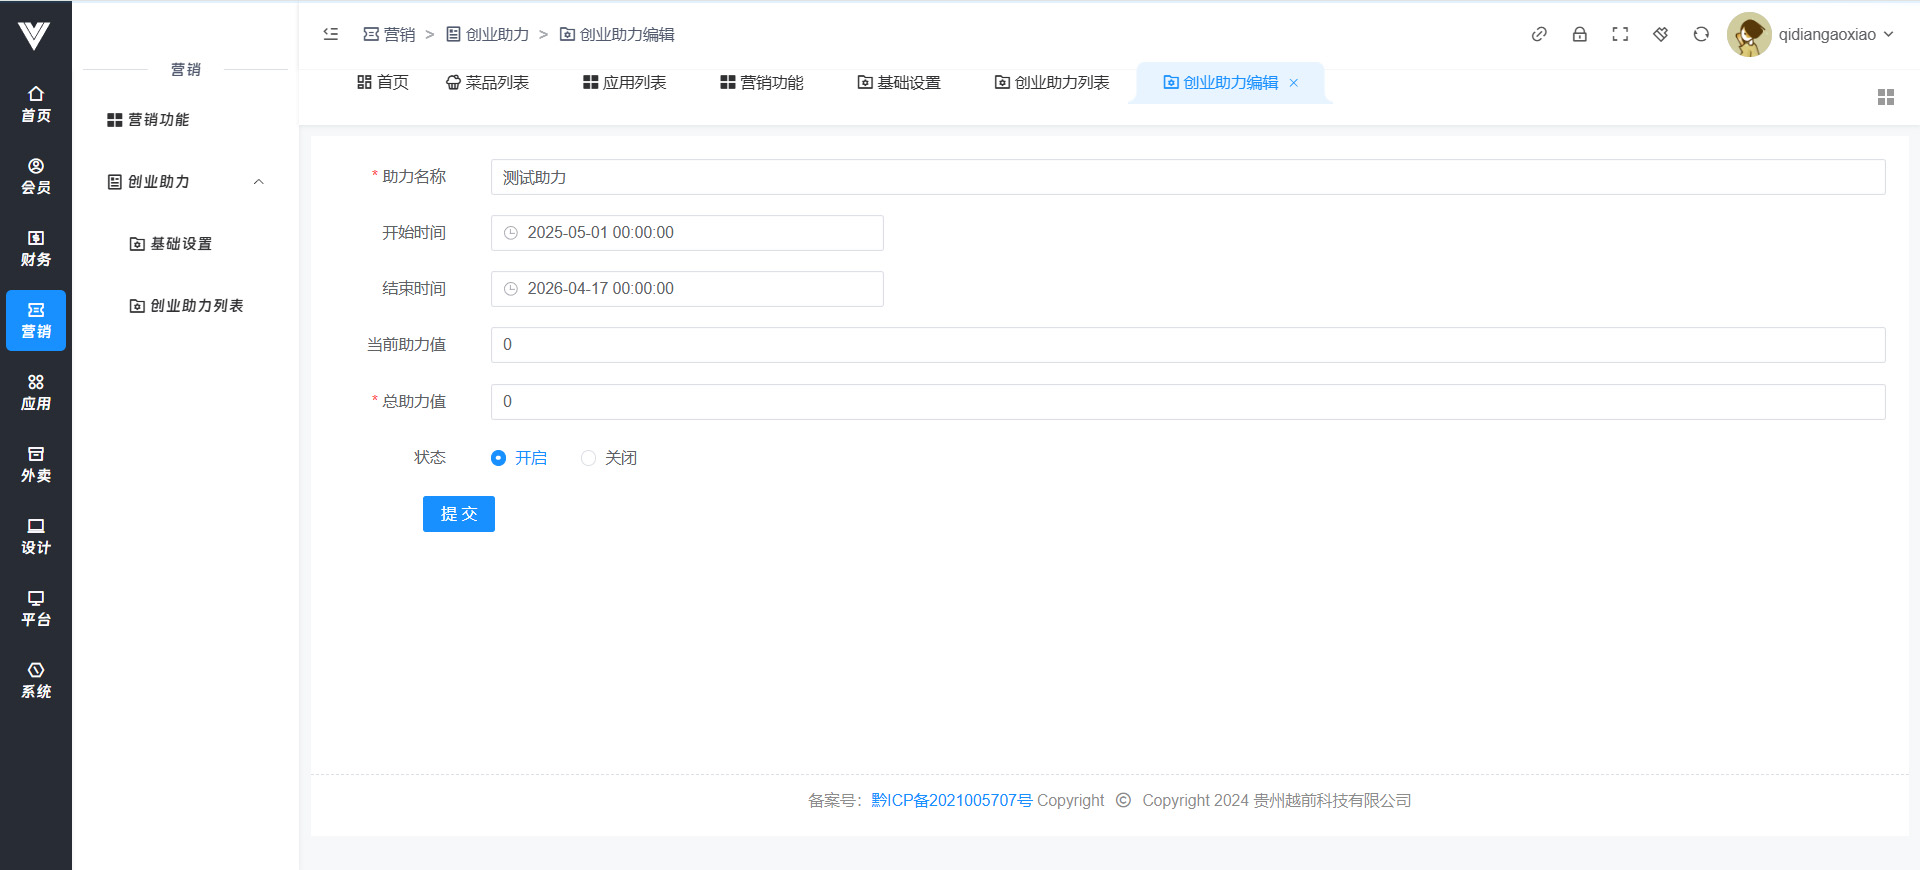Switch to the 创业助力列表 tab
This screenshot has width=1920, height=870.
pos(1052,83)
